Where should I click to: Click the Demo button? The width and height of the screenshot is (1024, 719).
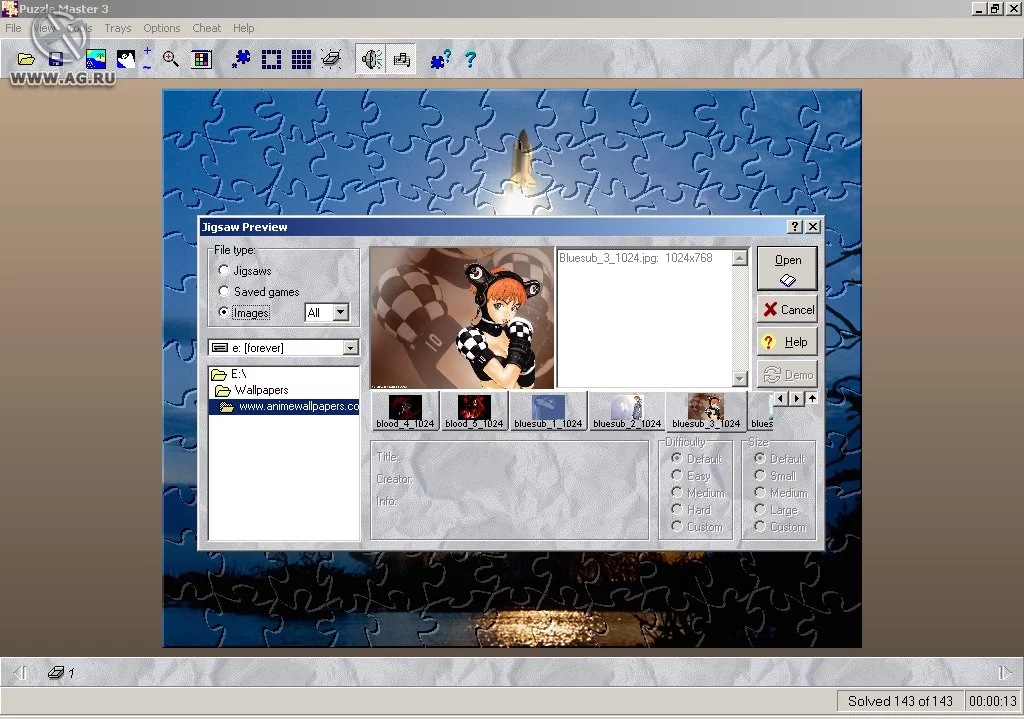click(x=787, y=374)
